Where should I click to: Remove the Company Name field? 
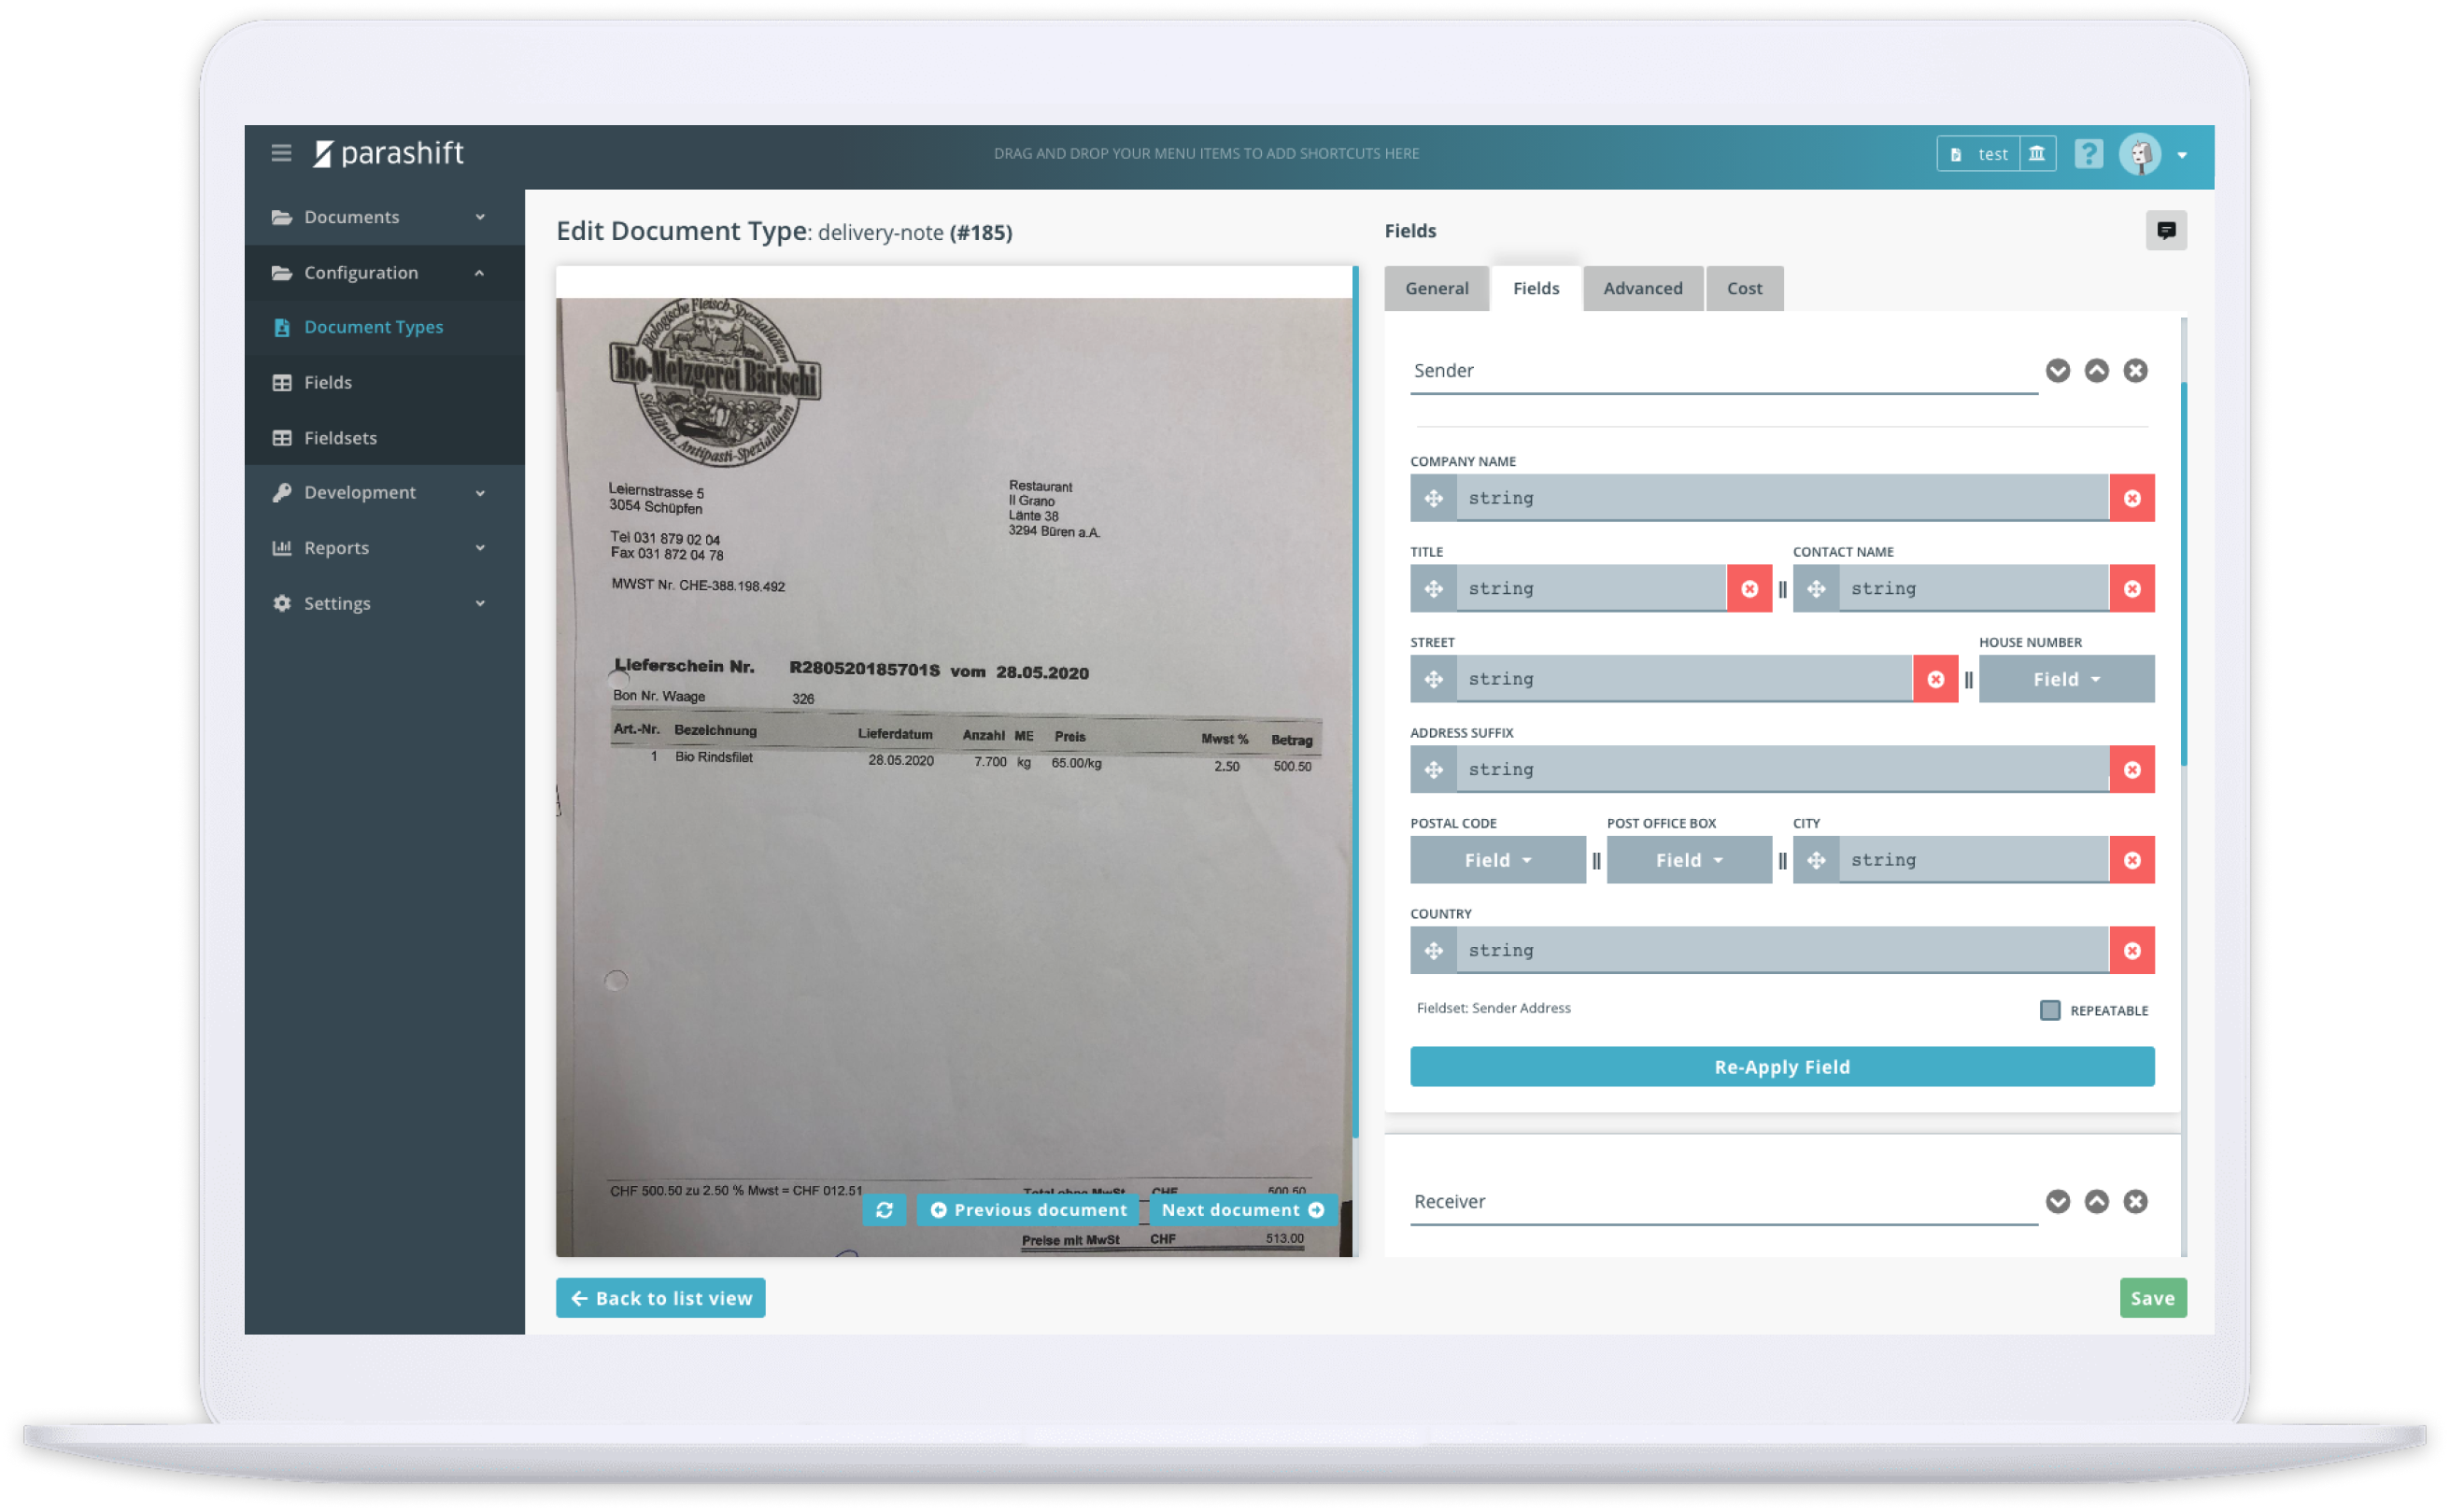pyautogui.click(x=2131, y=498)
